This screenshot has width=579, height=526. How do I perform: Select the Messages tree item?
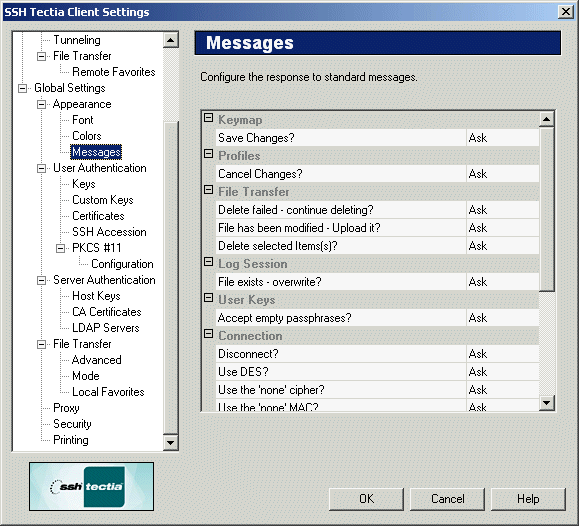coord(96,152)
